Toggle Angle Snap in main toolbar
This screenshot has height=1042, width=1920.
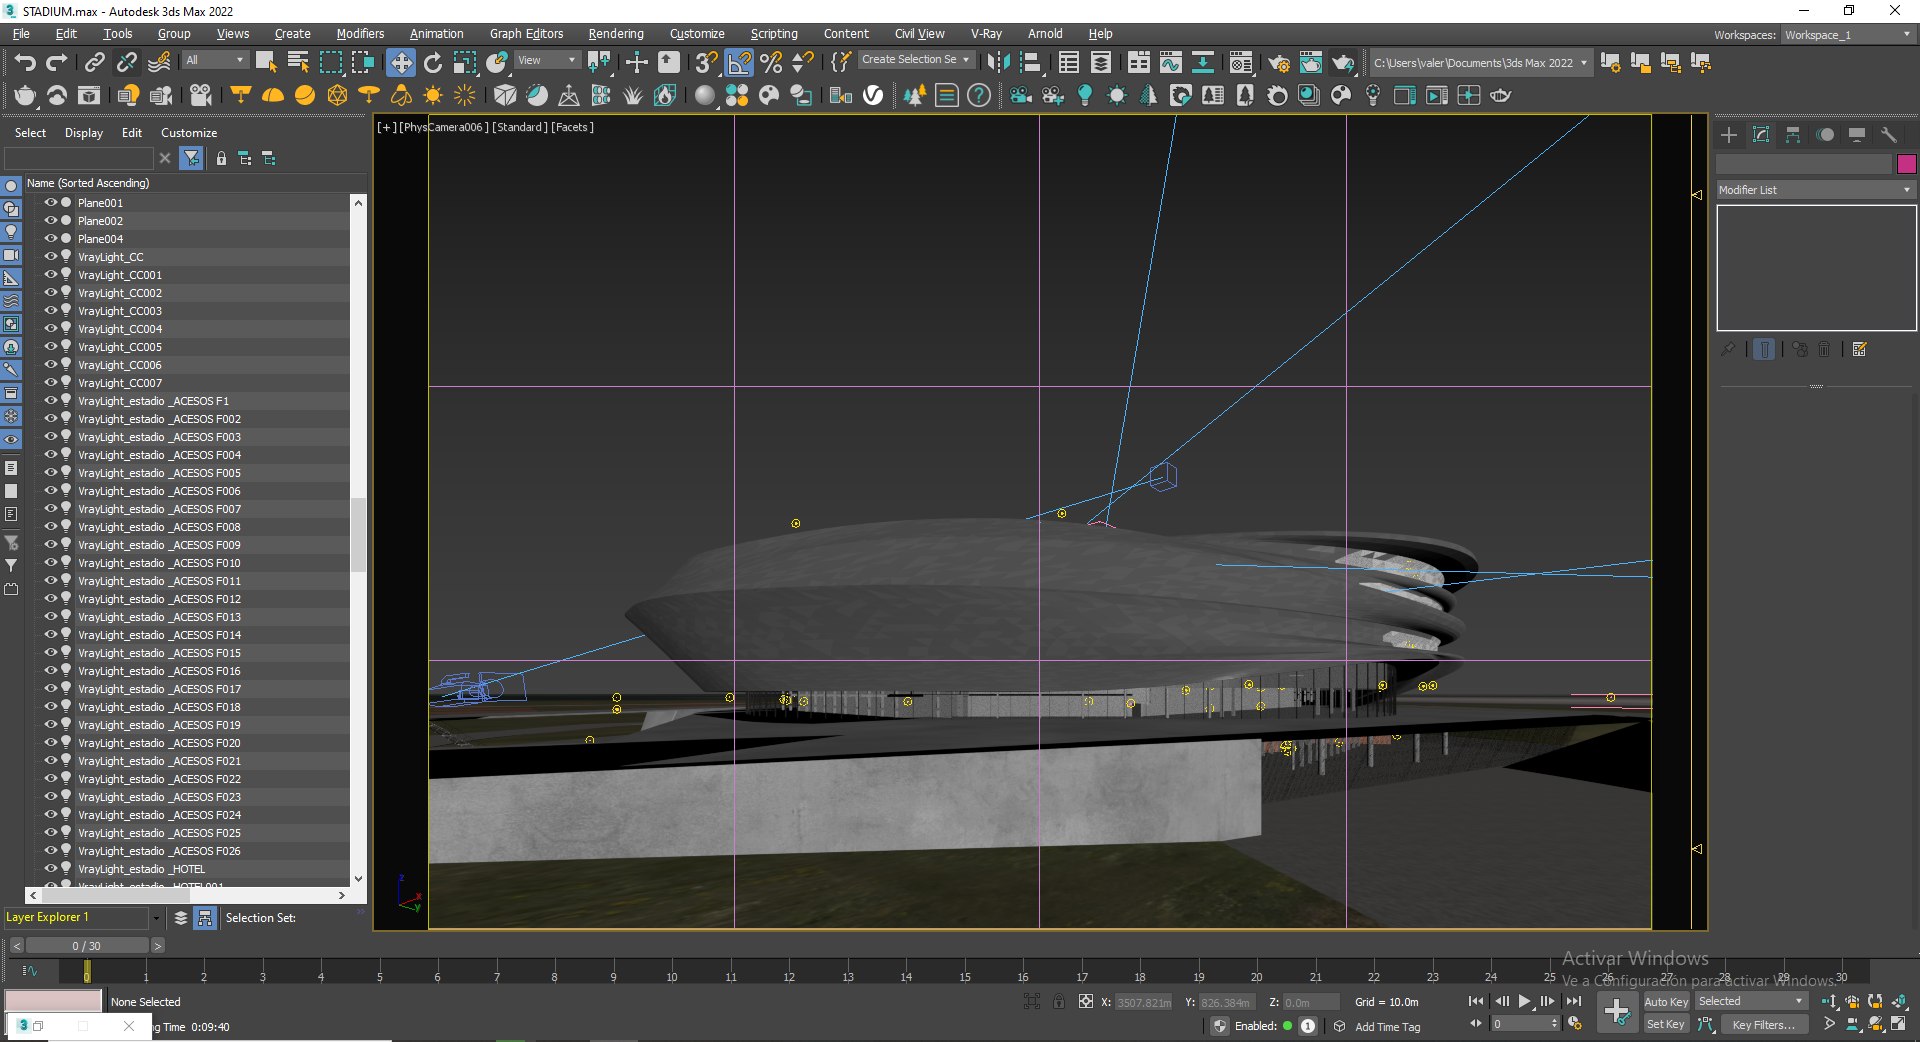[739, 62]
